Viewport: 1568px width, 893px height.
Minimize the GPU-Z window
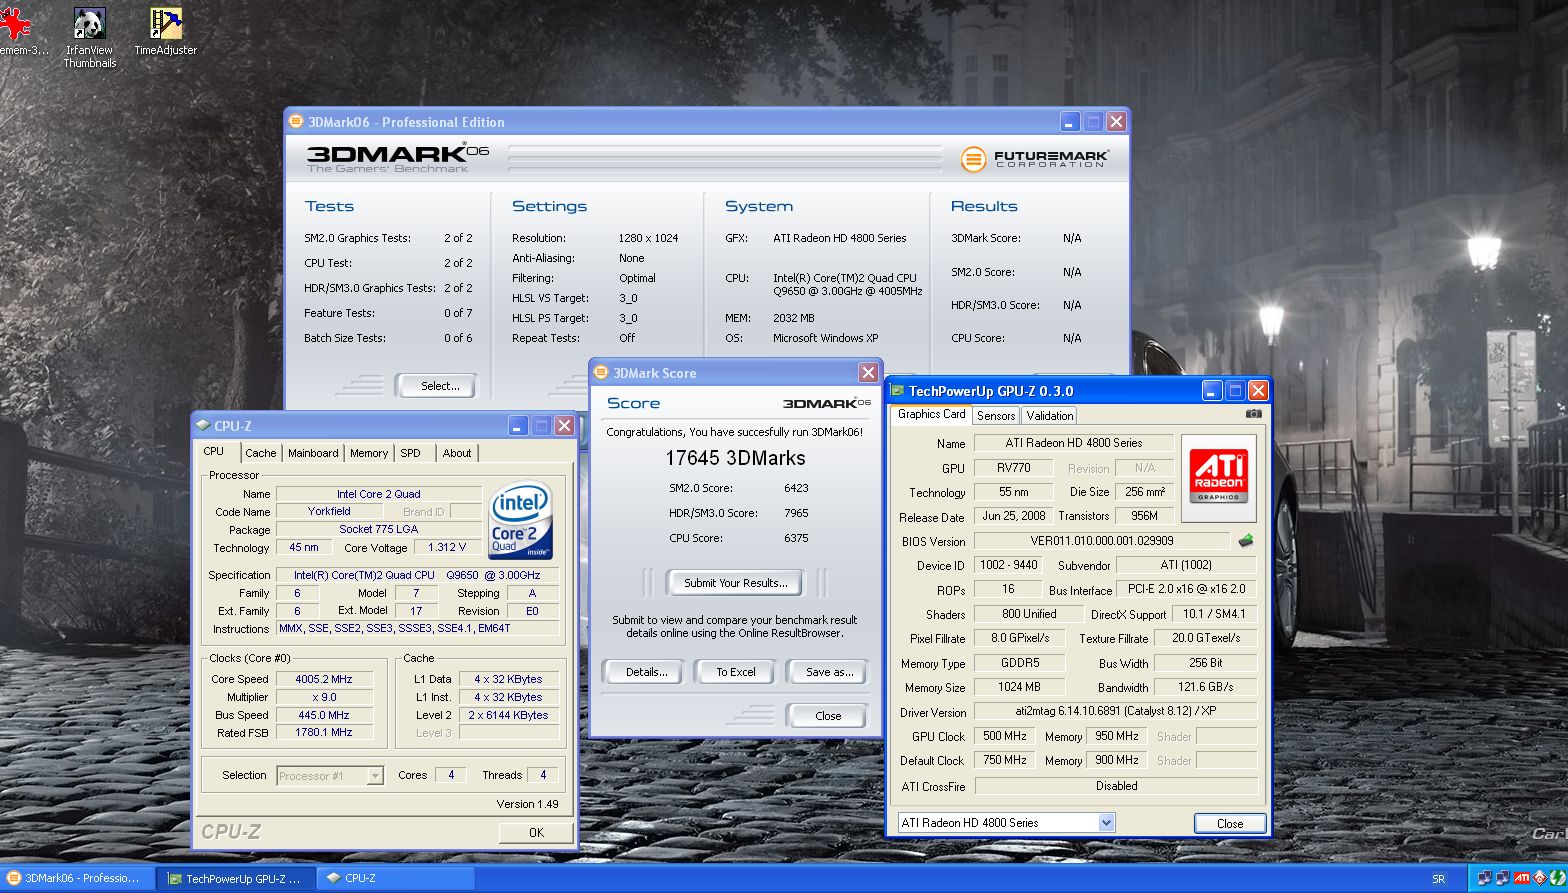pyautogui.click(x=1211, y=391)
